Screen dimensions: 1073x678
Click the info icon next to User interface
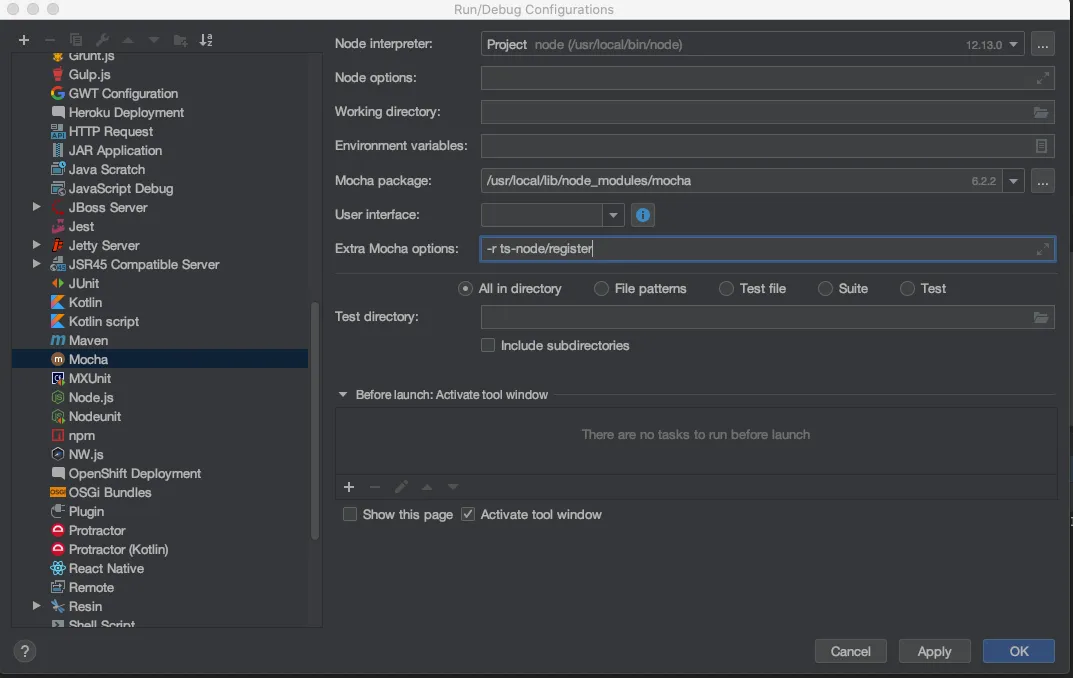coord(643,215)
